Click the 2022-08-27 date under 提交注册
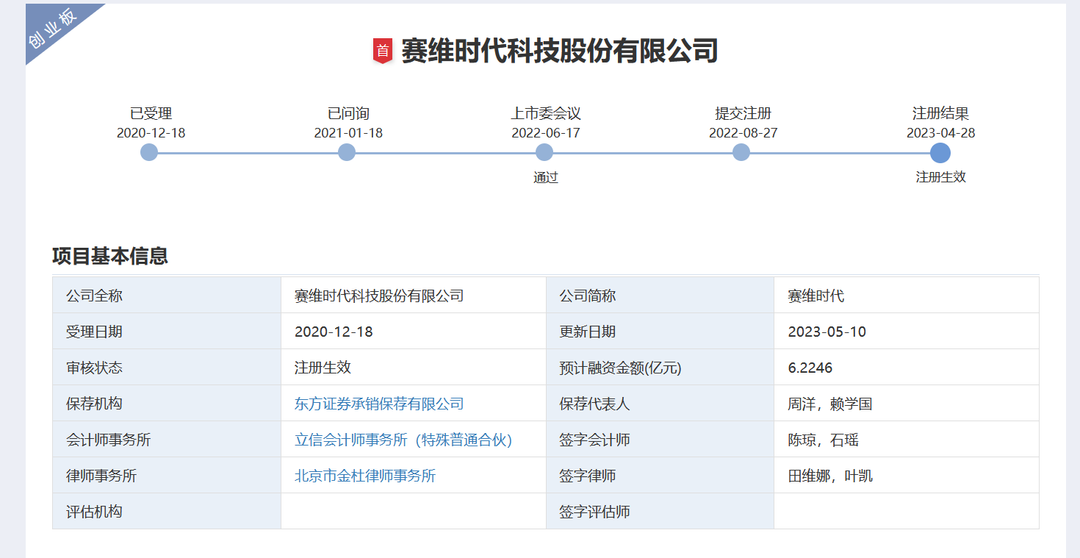 (743, 133)
